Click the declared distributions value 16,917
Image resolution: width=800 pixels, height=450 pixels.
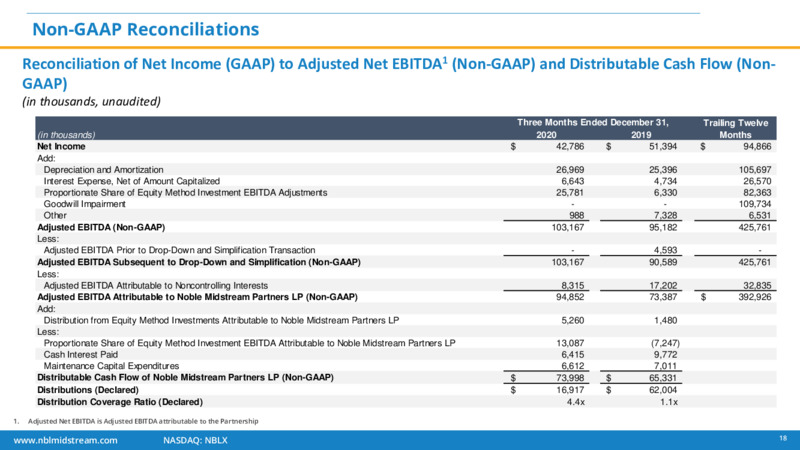tap(570, 390)
